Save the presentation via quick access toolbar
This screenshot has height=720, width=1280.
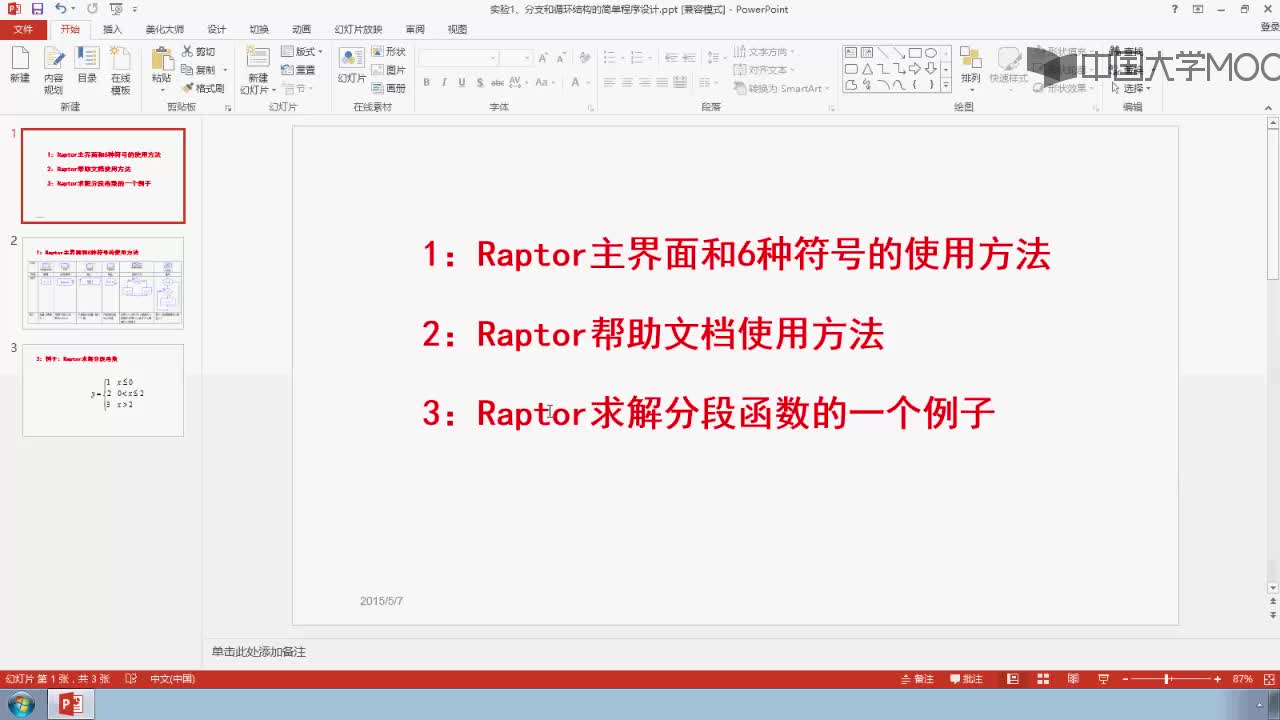click(37, 9)
